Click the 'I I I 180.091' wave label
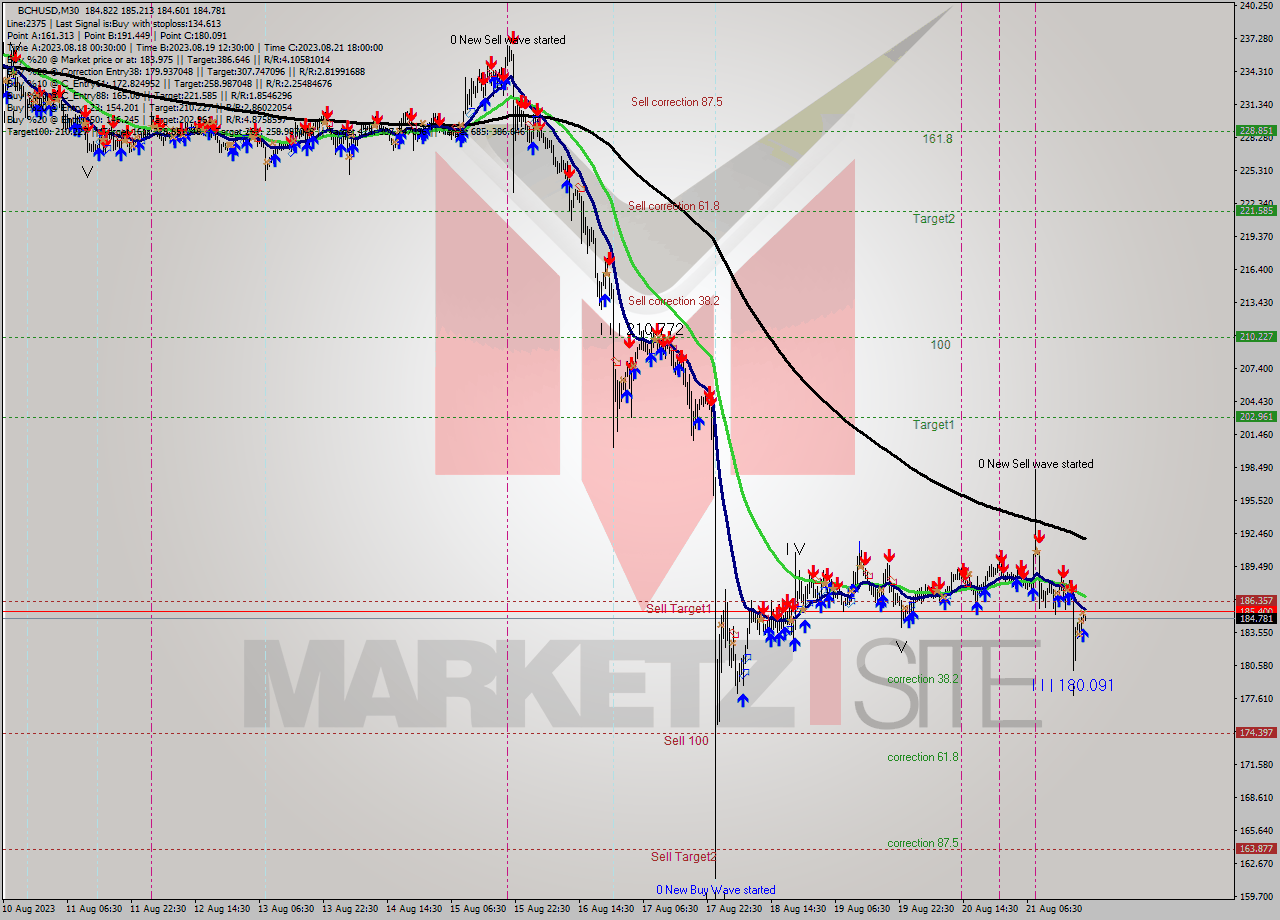This screenshot has width=1280, height=920. tap(1072, 685)
